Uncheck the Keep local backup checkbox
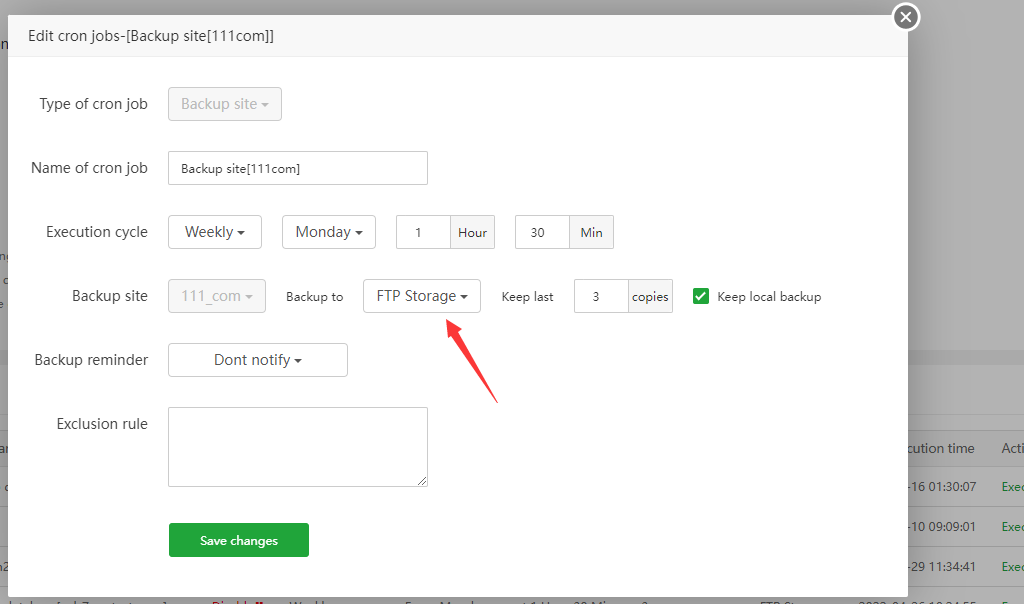The height and width of the screenshot is (604, 1024). coord(701,296)
